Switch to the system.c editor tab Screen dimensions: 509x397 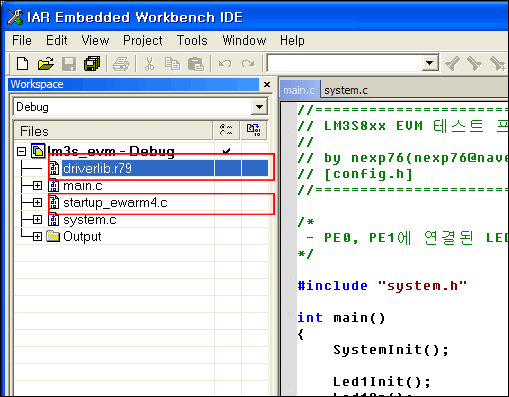tap(346, 90)
